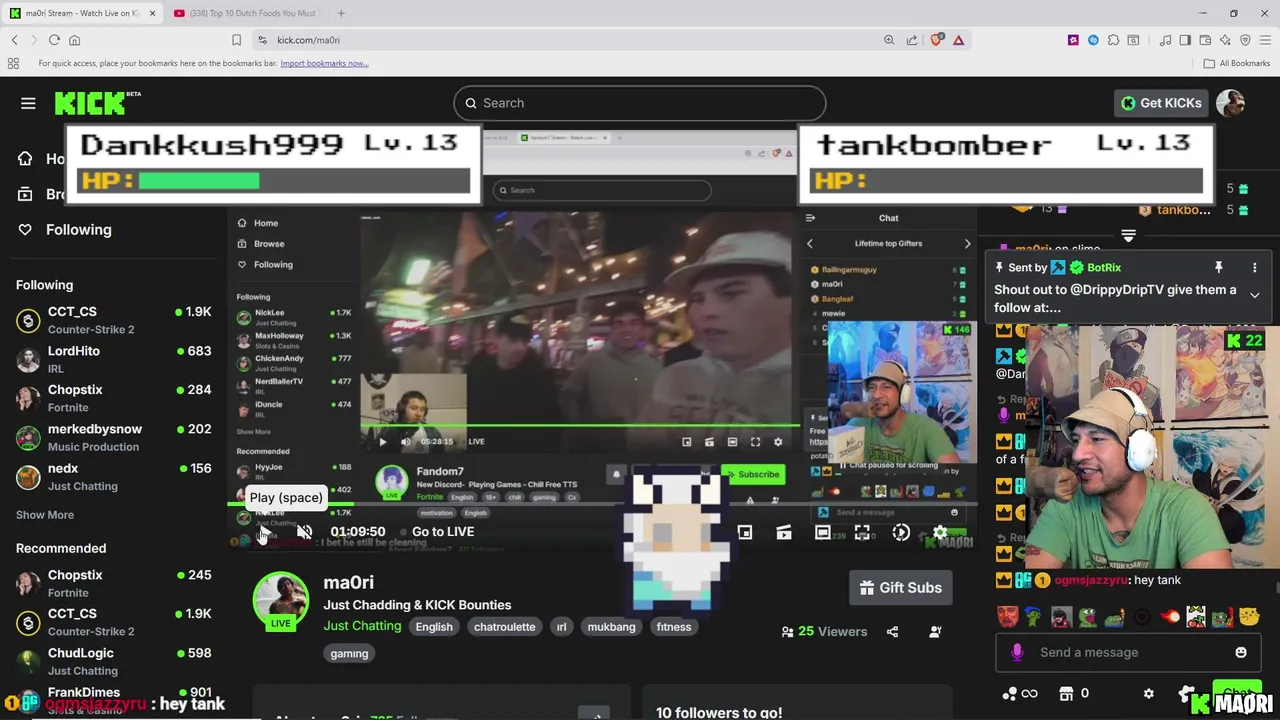The width and height of the screenshot is (1280, 720).
Task: Go to browser home page
Action: tap(74, 40)
